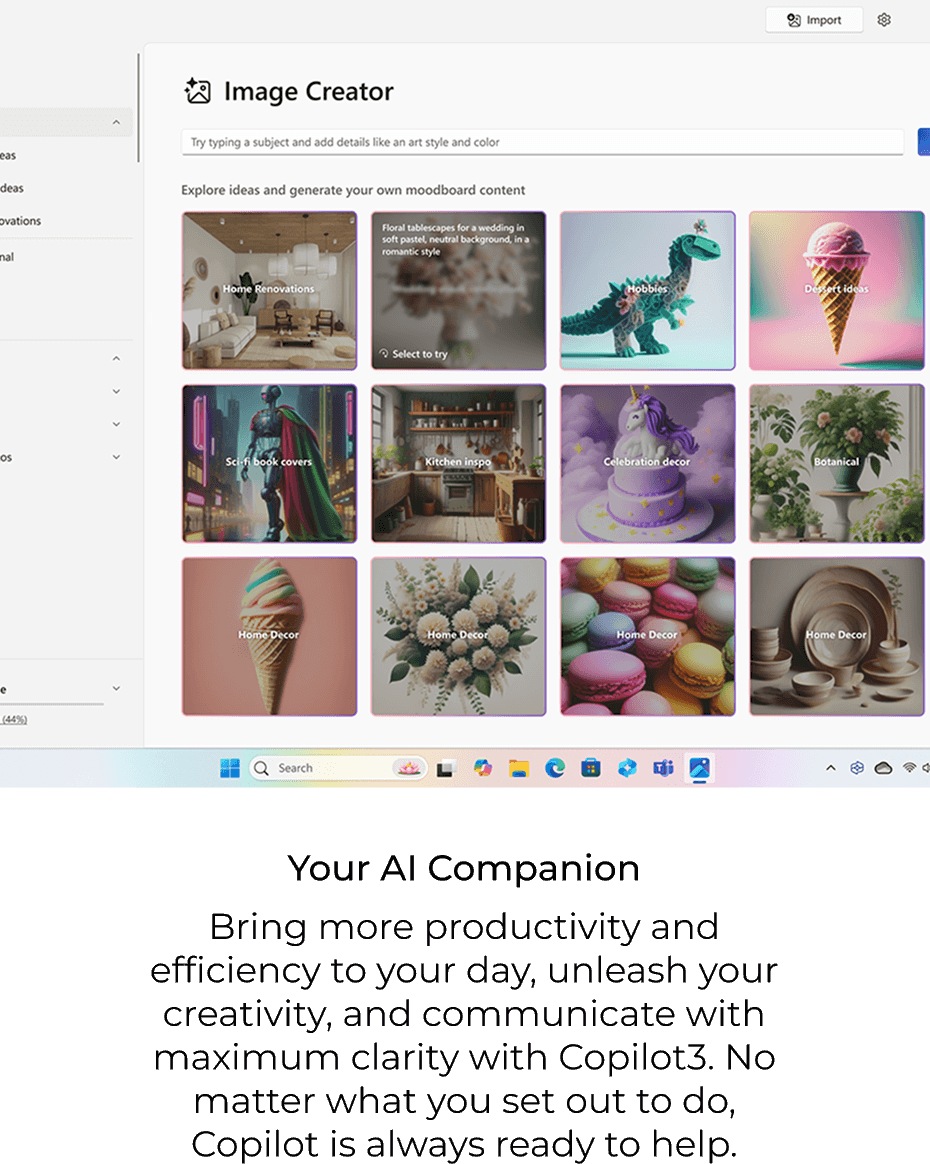Open the Hobbies dinosaur card

[x=648, y=290]
